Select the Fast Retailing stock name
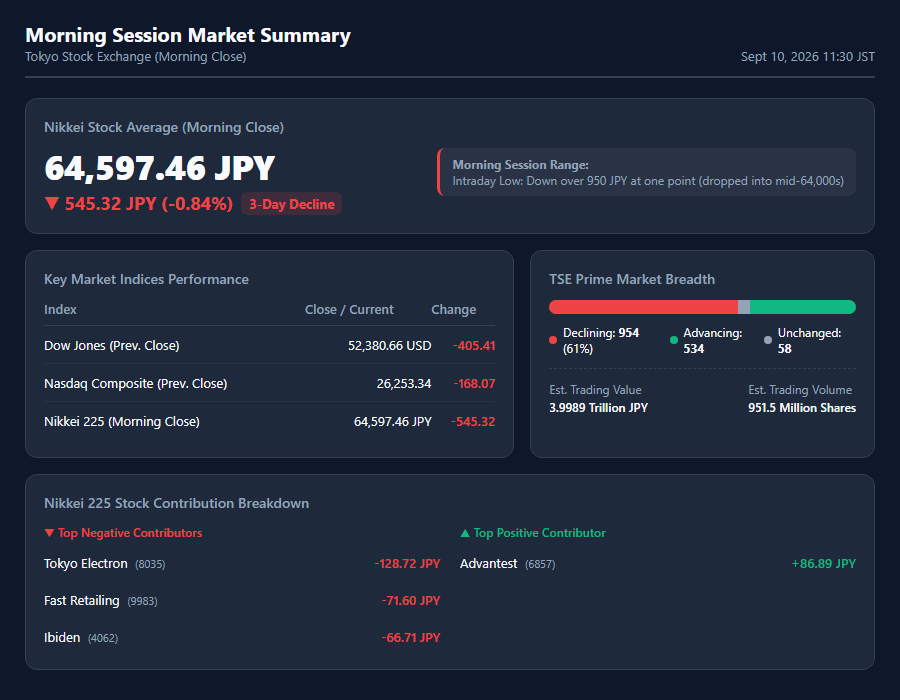 click(82, 601)
